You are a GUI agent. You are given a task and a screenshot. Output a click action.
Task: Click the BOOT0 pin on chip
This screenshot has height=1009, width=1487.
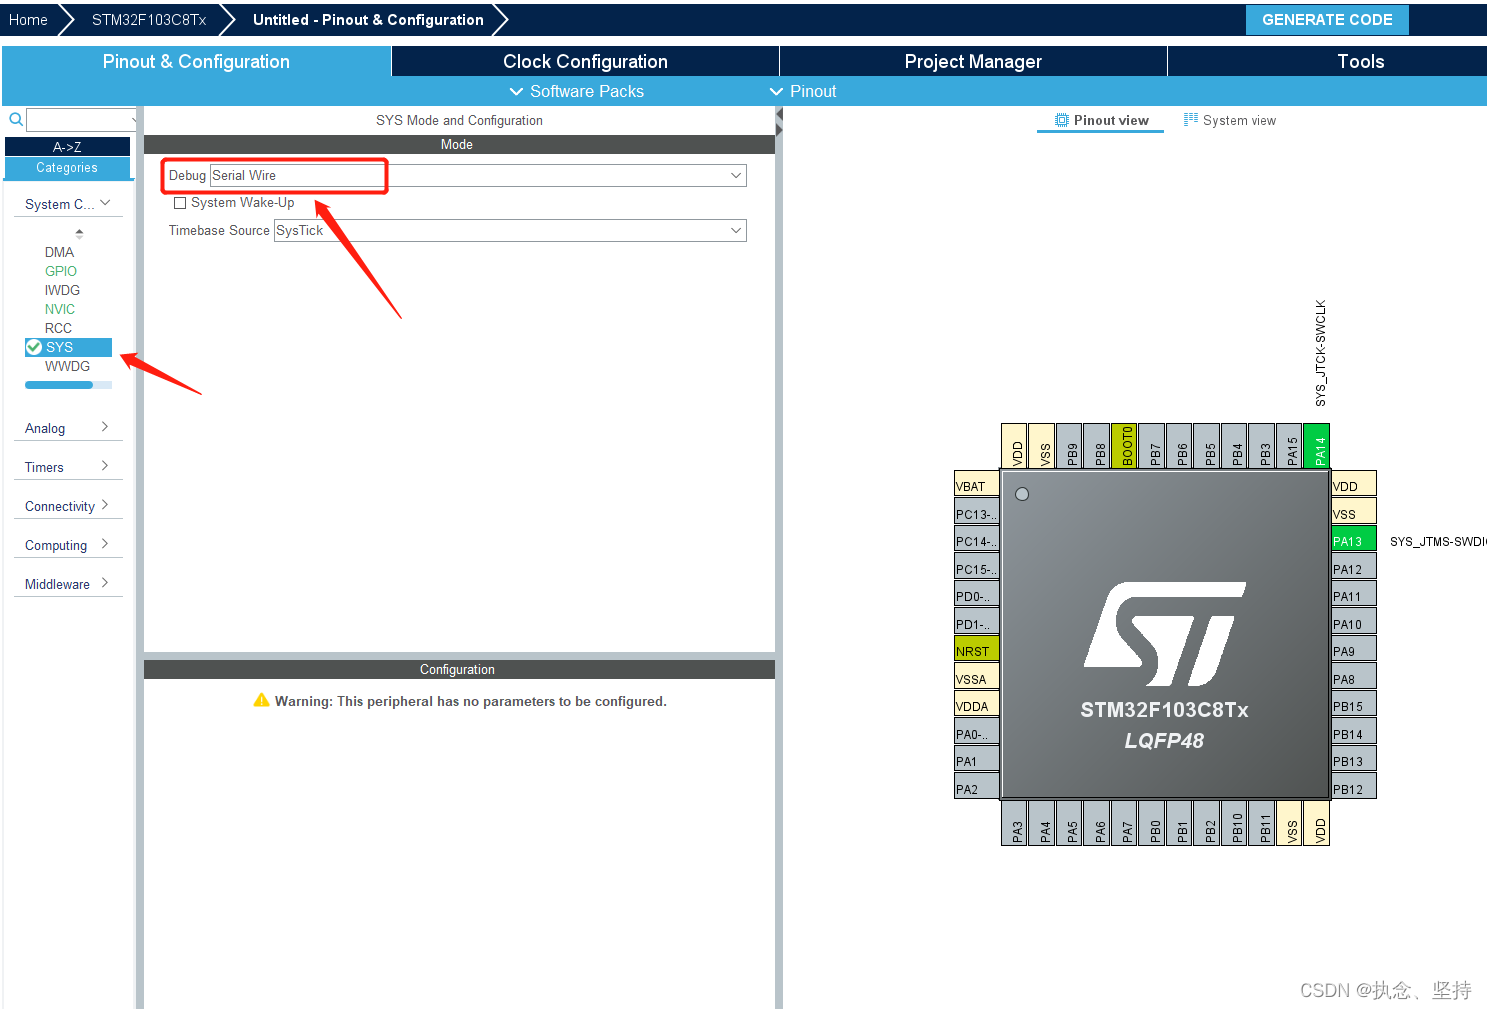pos(1124,446)
